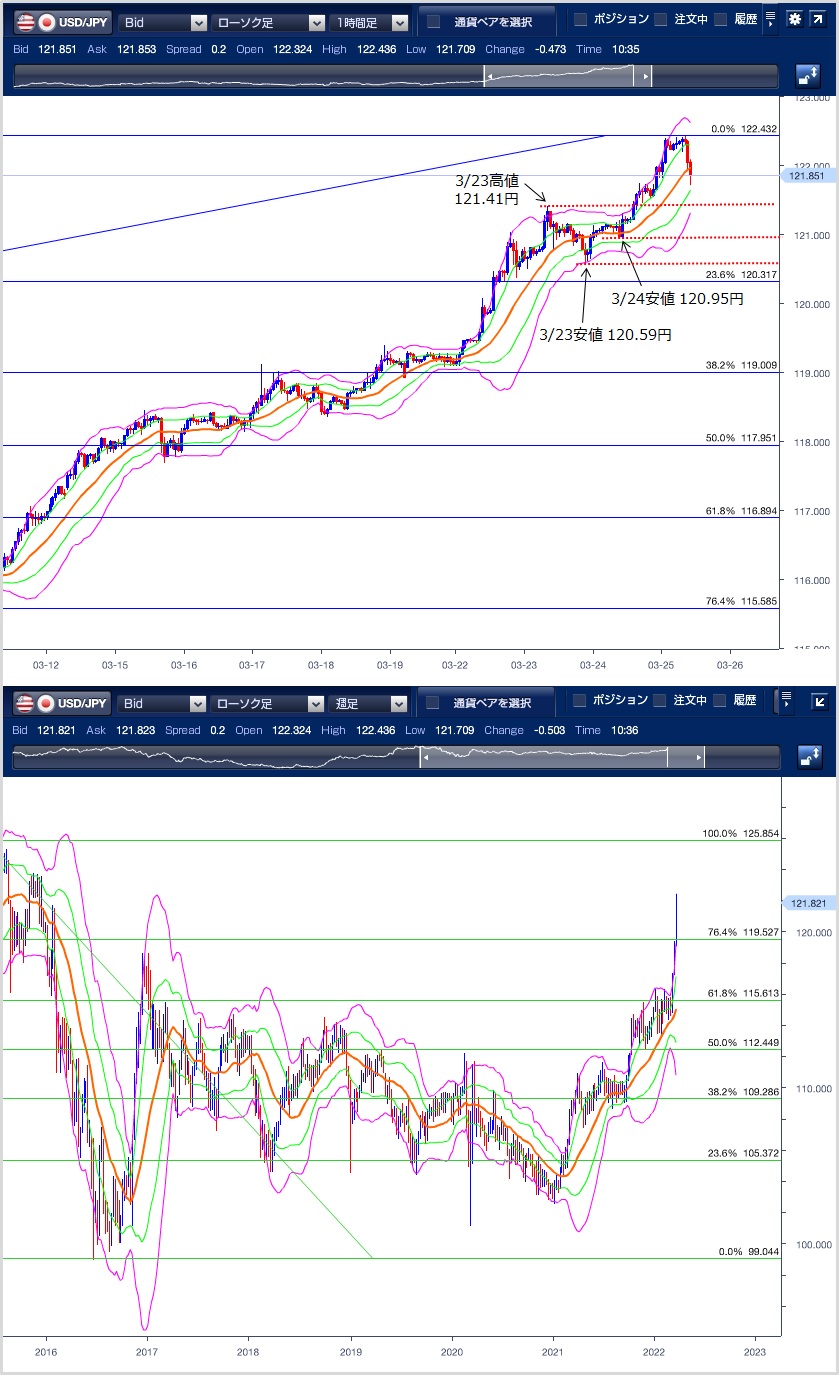Click the 121.851 current price label on axis
The height and width of the screenshot is (1375, 840).
pos(806,176)
